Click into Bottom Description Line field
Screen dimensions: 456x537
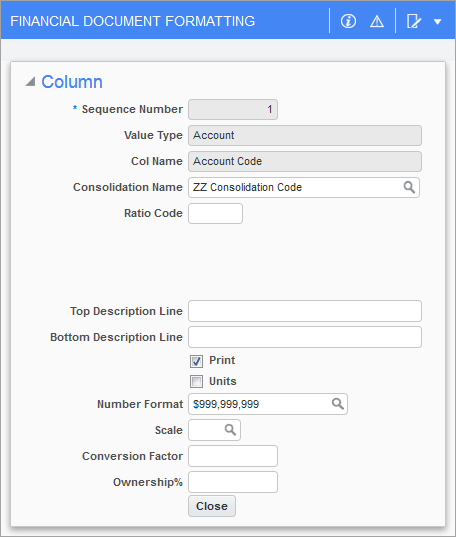tap(305, 337)
